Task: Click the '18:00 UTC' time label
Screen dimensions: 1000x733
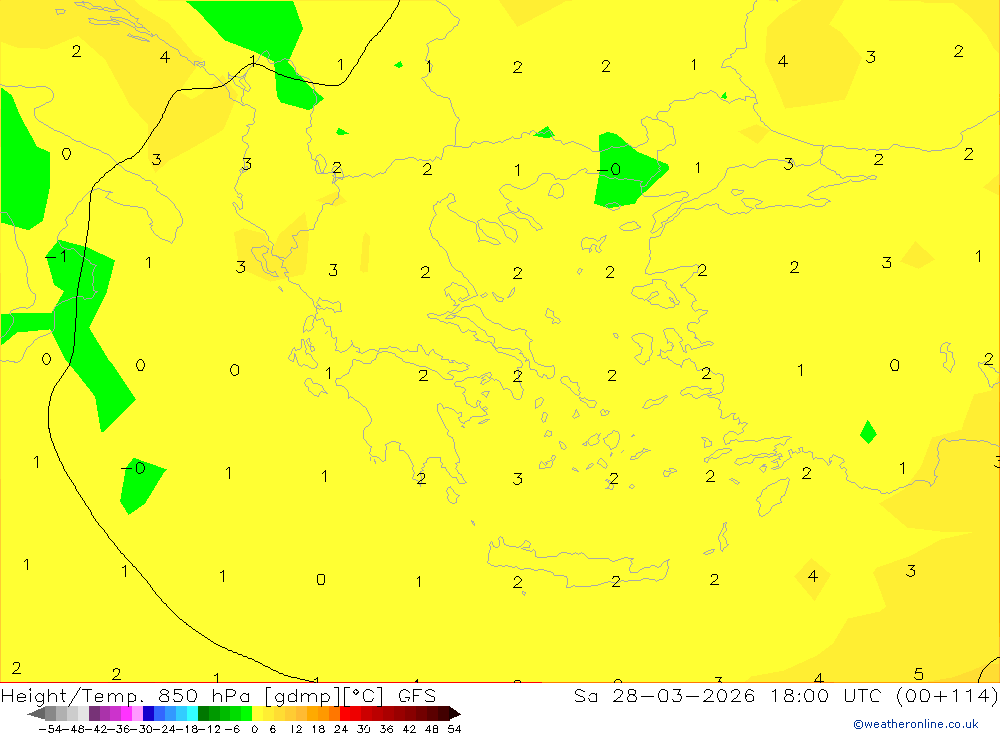Action: pos(825,696)
